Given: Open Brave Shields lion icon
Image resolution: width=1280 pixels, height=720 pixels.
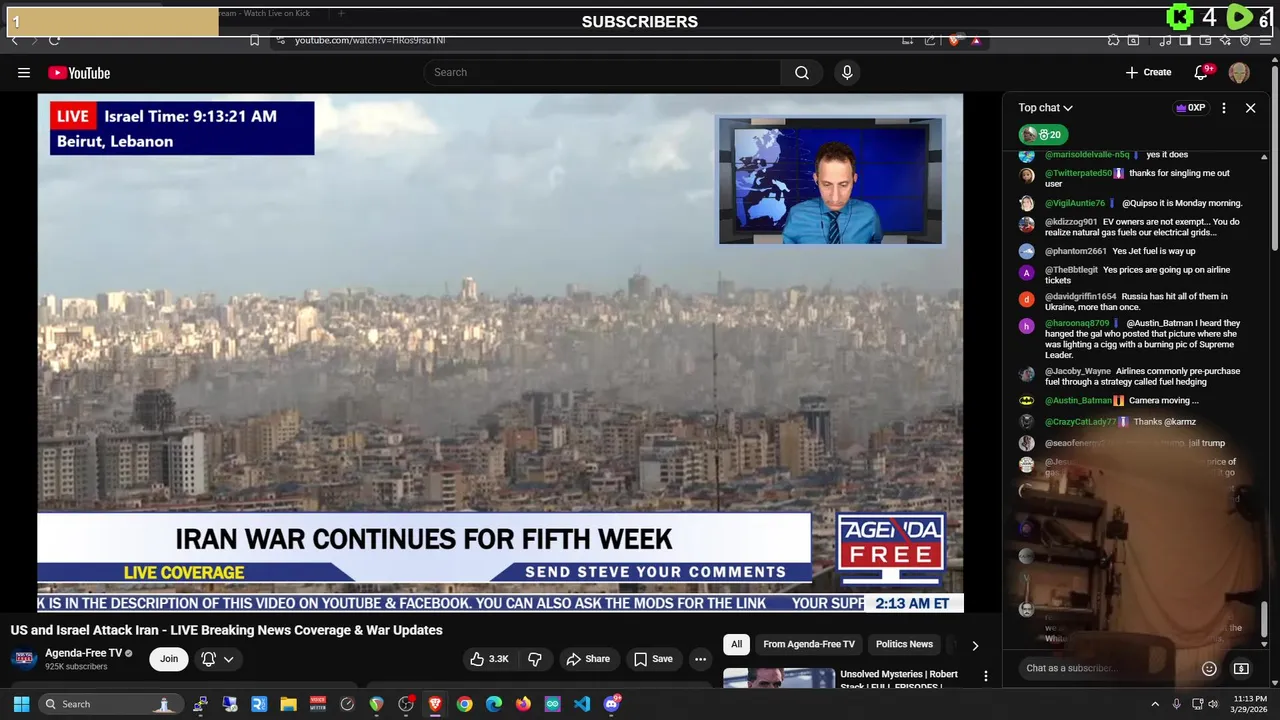Looking at the screenshot, I should [x=953, y=41].
